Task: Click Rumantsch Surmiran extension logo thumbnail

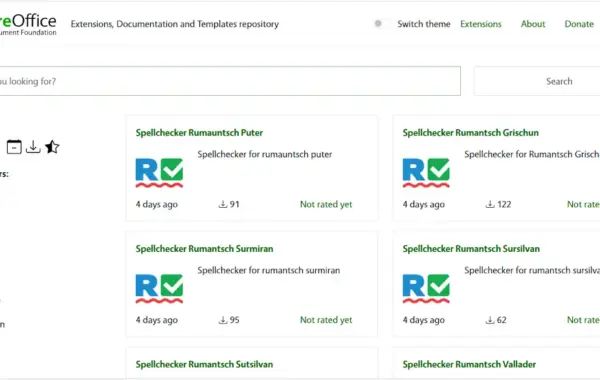Action: (x=159, y=289)
